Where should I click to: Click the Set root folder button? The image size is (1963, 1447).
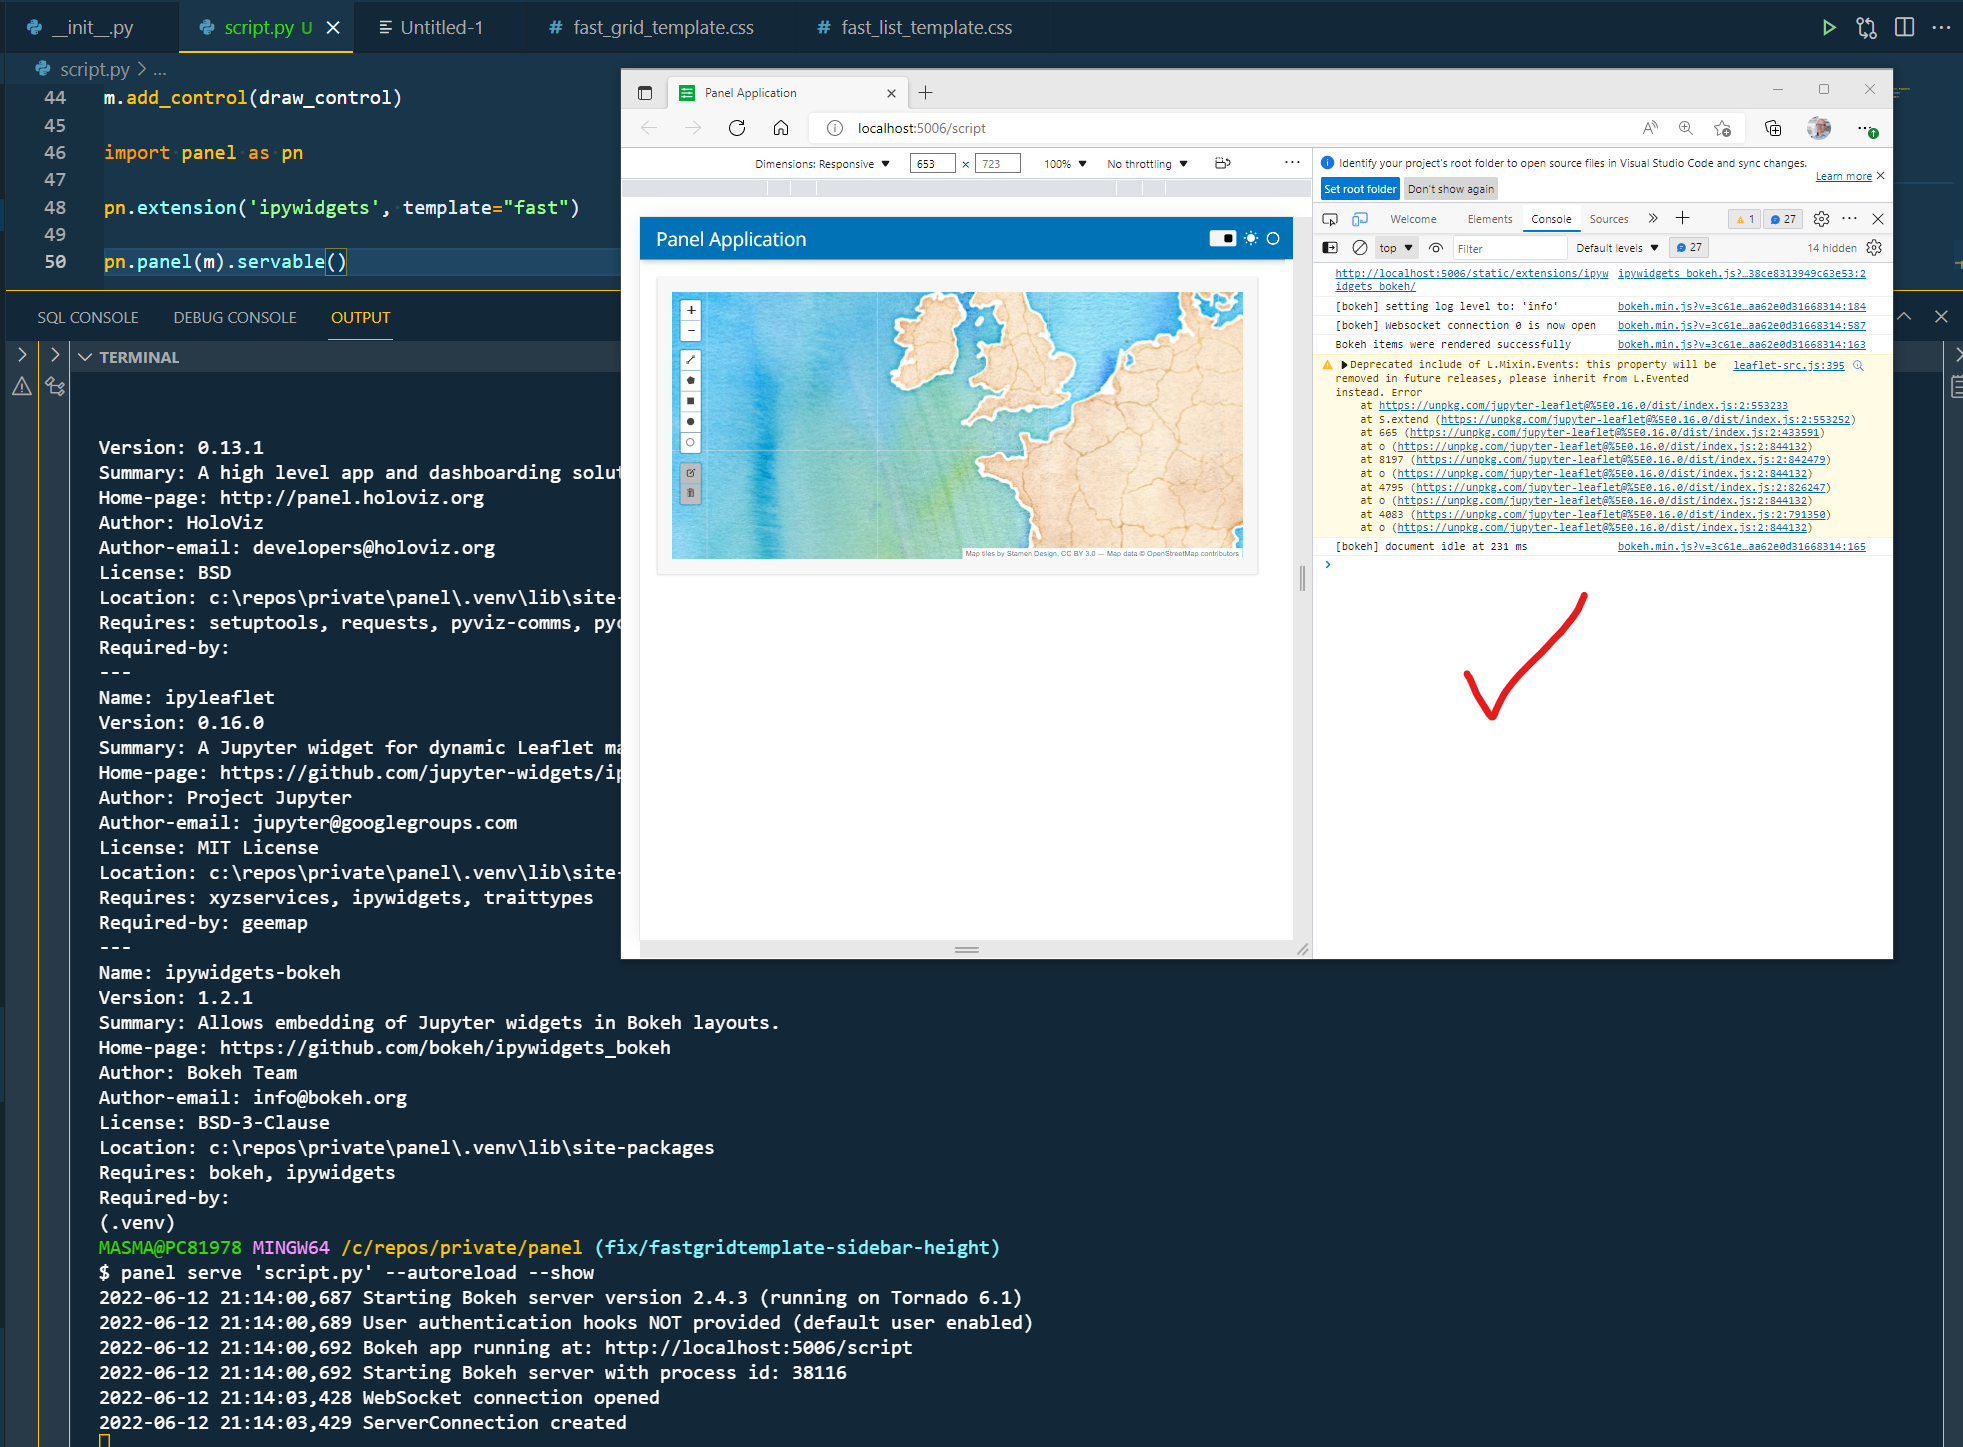coord(1358,188)
